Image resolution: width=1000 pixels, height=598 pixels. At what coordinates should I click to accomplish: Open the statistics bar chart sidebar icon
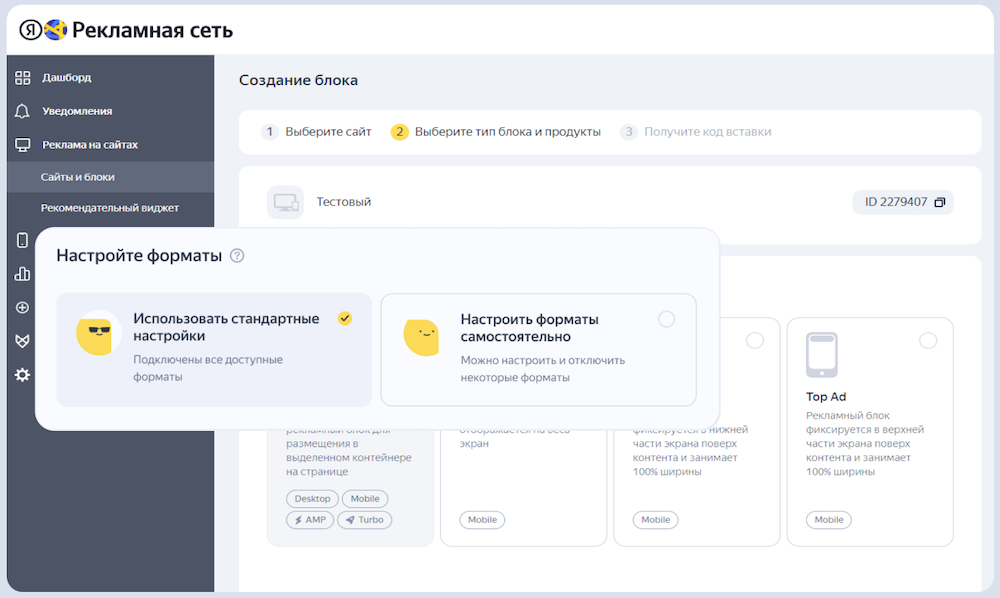point(22,273)
